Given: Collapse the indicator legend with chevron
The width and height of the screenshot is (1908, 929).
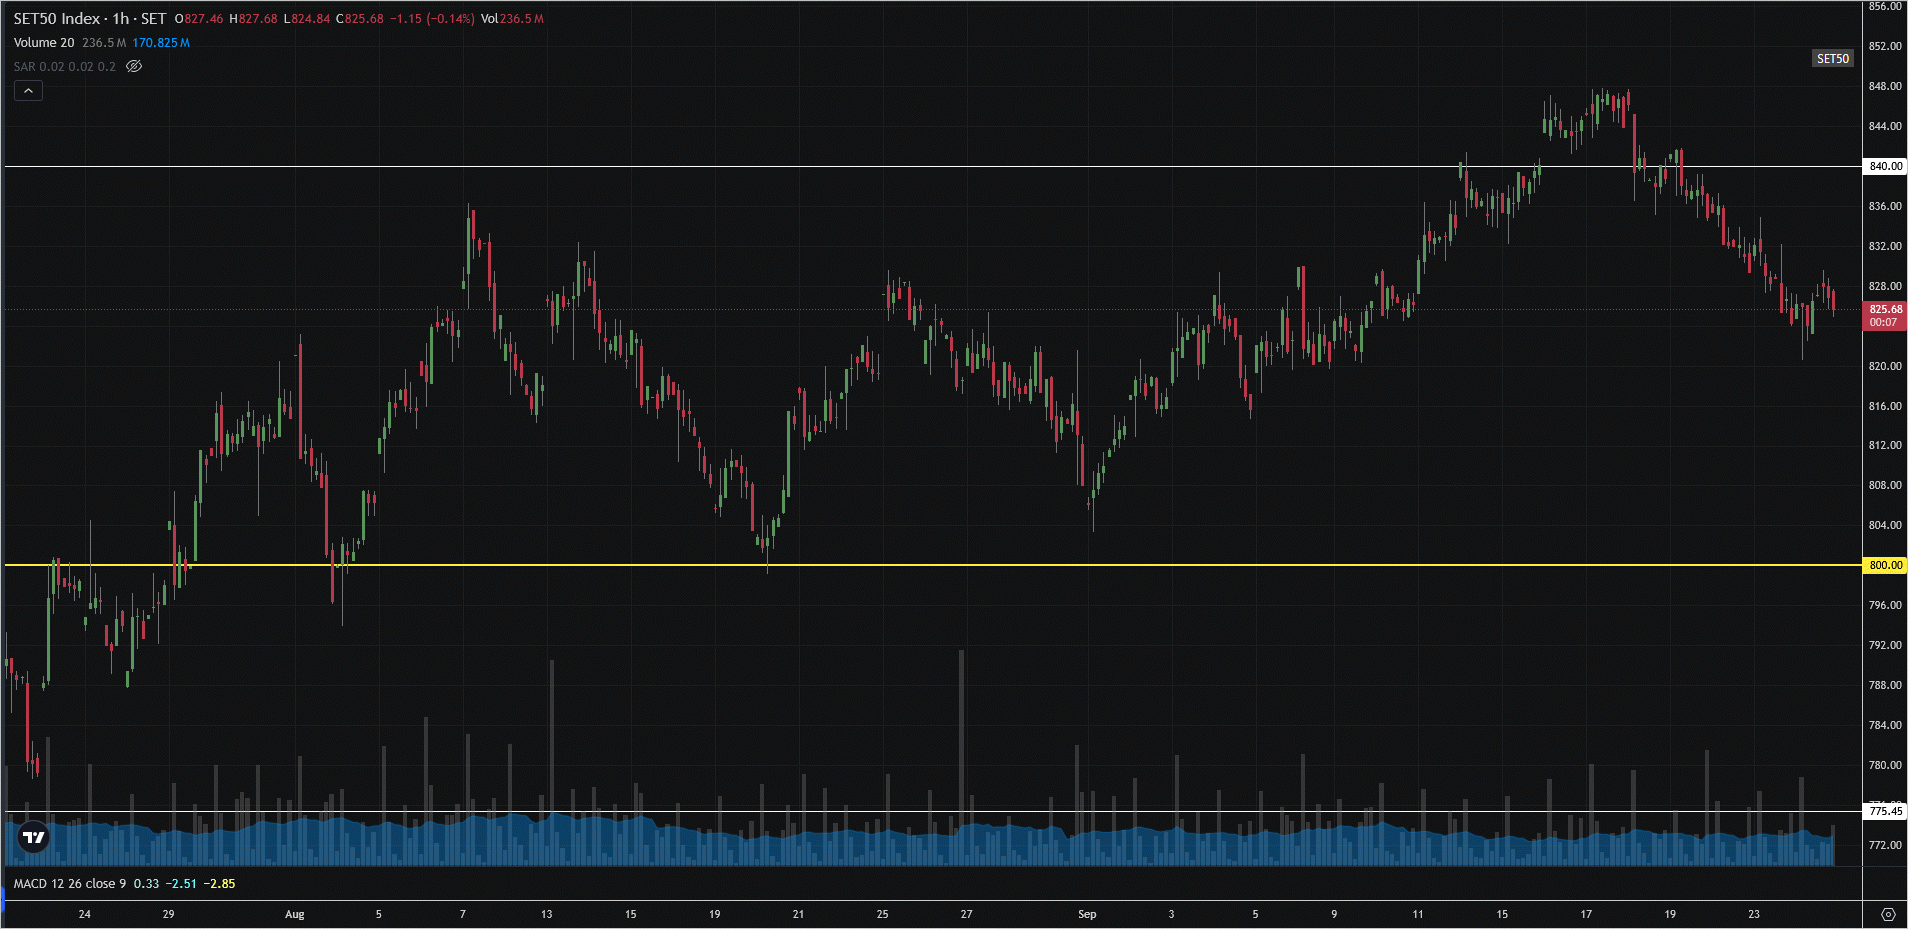Looking at the screenshot, I should click(28, 91).
